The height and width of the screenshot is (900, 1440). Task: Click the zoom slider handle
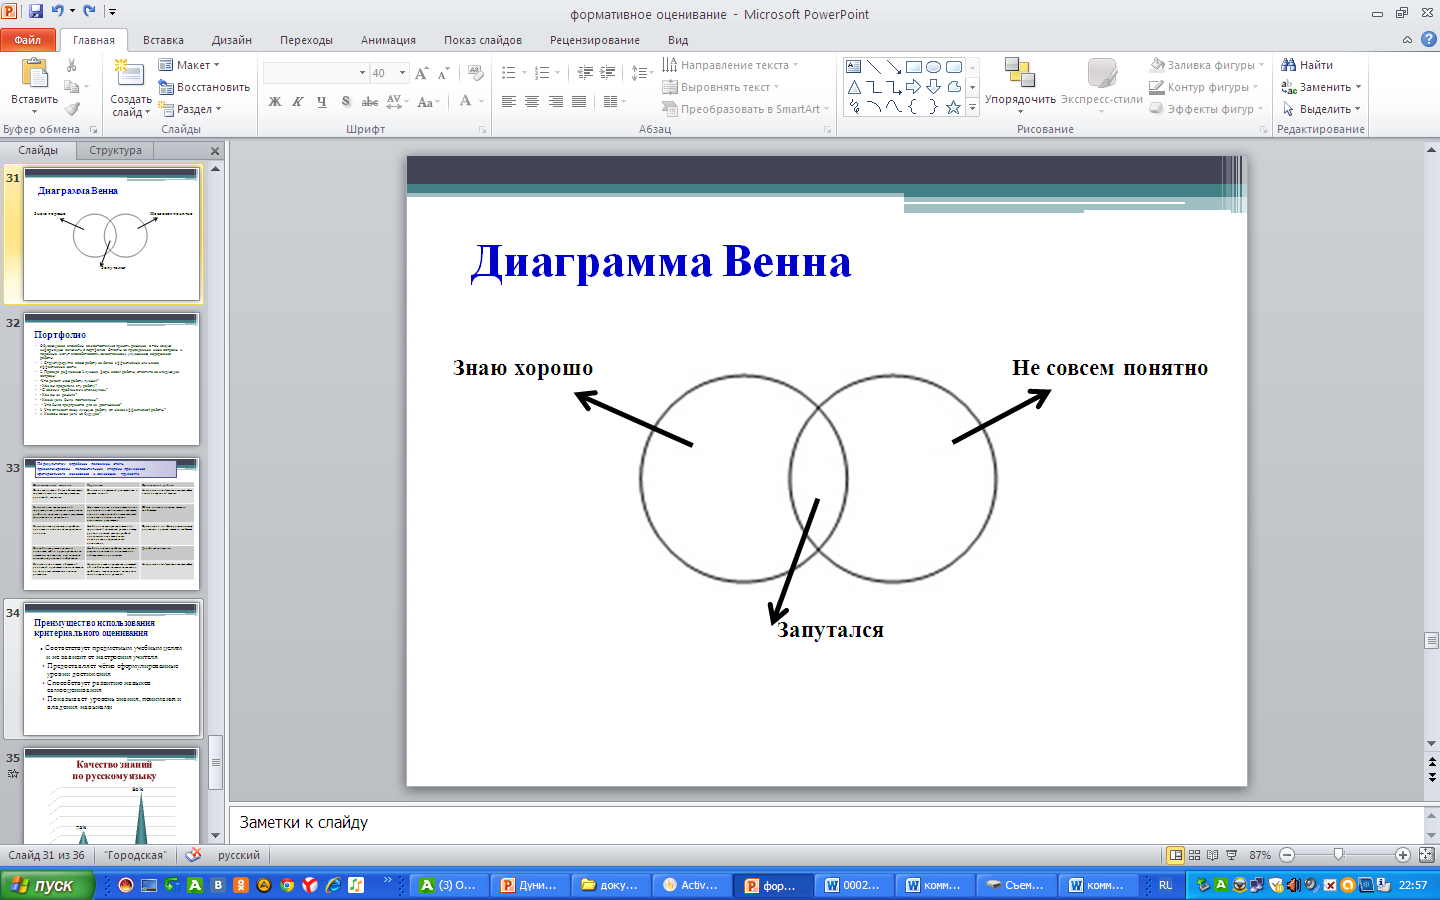click(1338, 855)
